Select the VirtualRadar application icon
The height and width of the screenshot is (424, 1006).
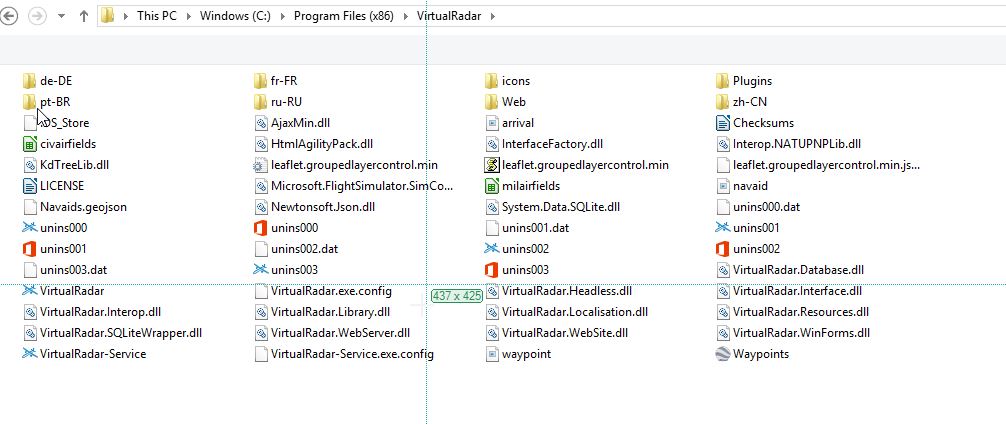(x=29, y=291)
